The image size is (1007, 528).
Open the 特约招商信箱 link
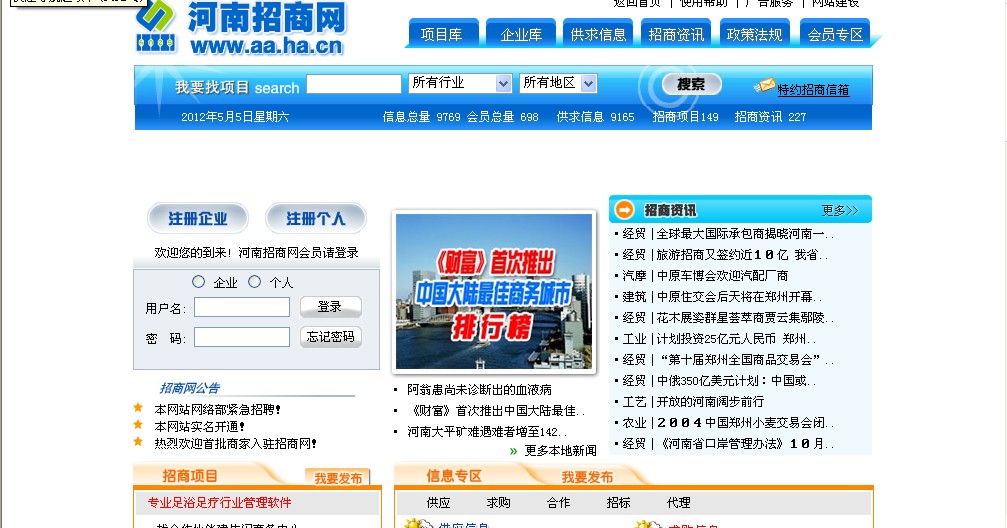pyautogui.click(x=813, y=90)
